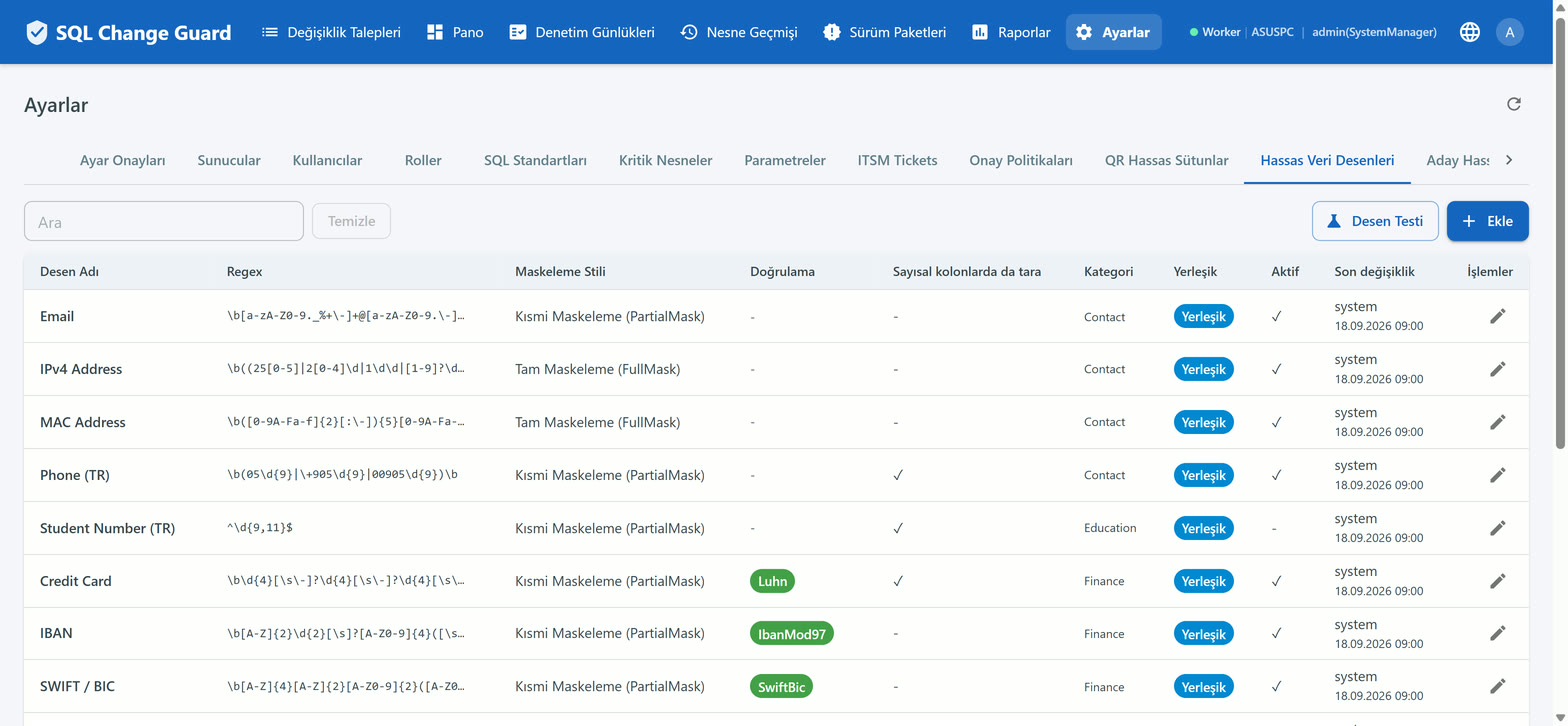Image resolution: width=1568 pixels, height=726 pixels.
Task: Click the IbanMod97 validation badge
Action: pyautogui.click(x=792, y=633)
